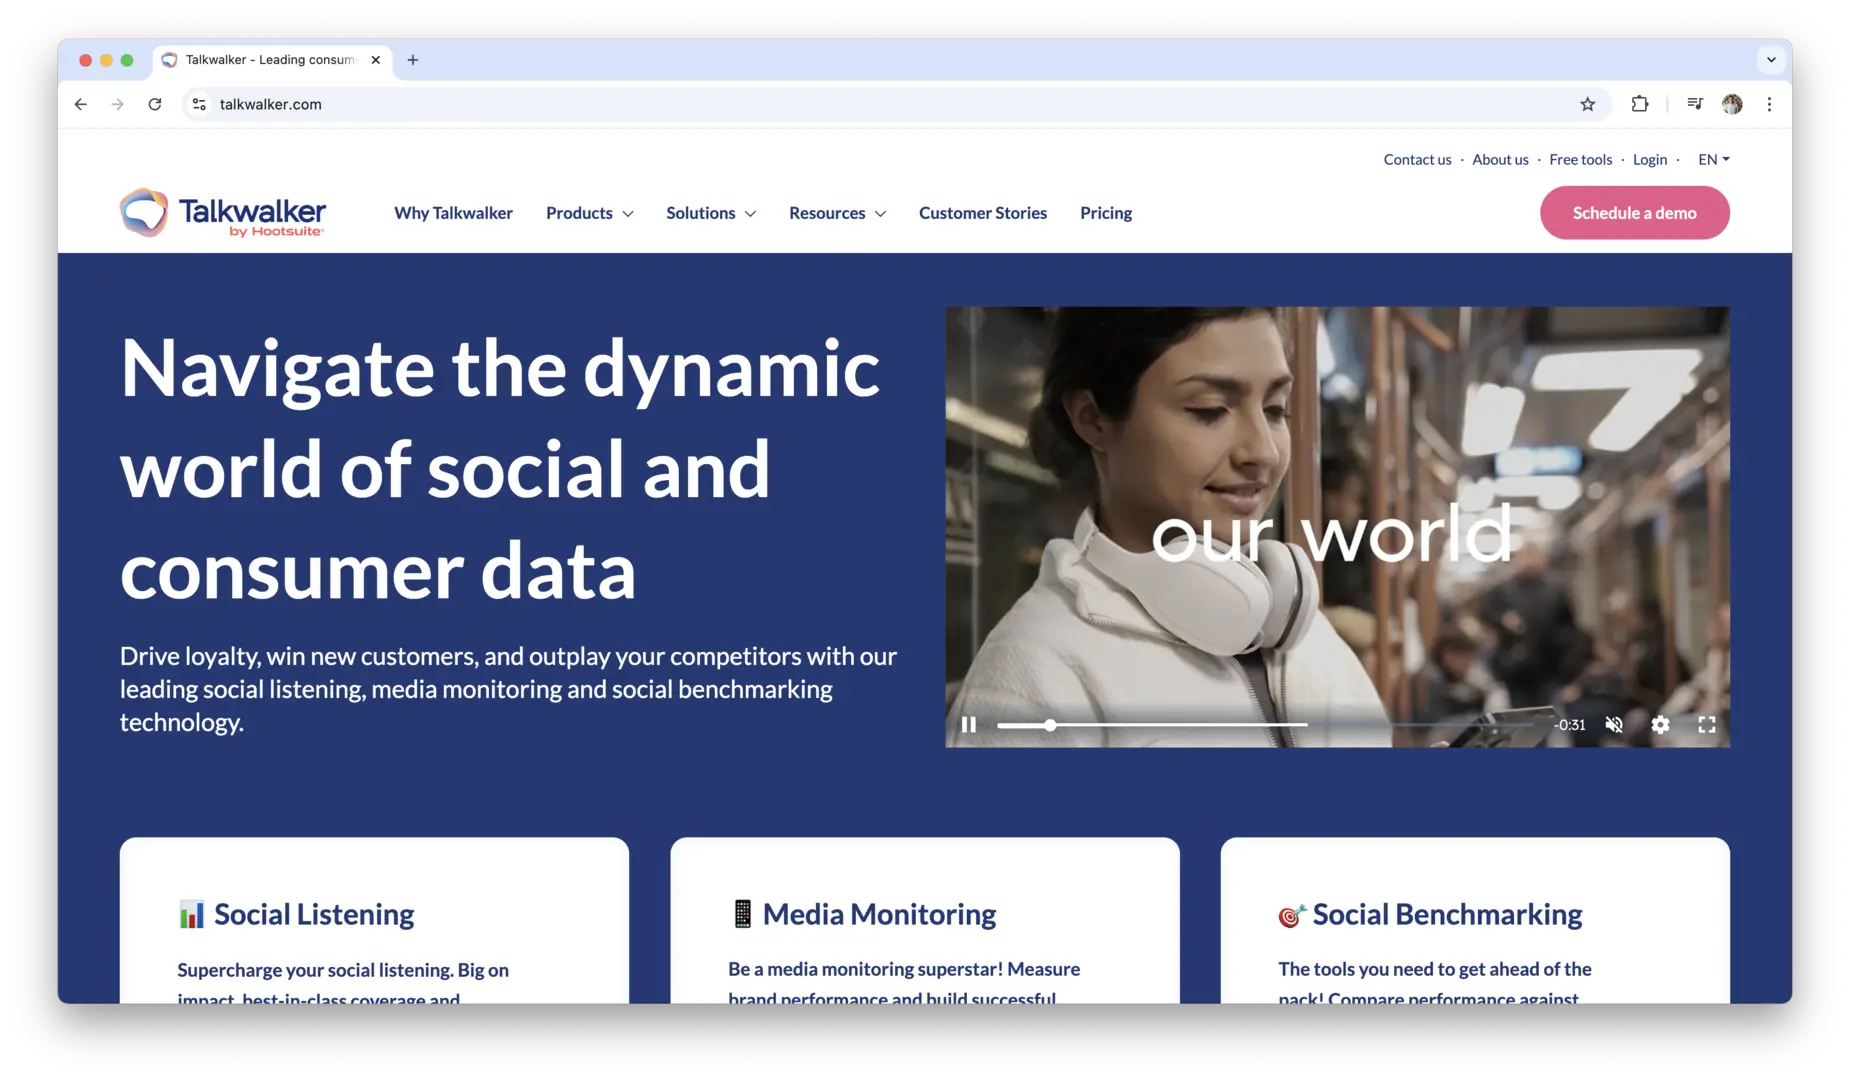This screenshot has height=1080, width=1850.
Task: Go to Customer Stories
Action: pos(983,213)
